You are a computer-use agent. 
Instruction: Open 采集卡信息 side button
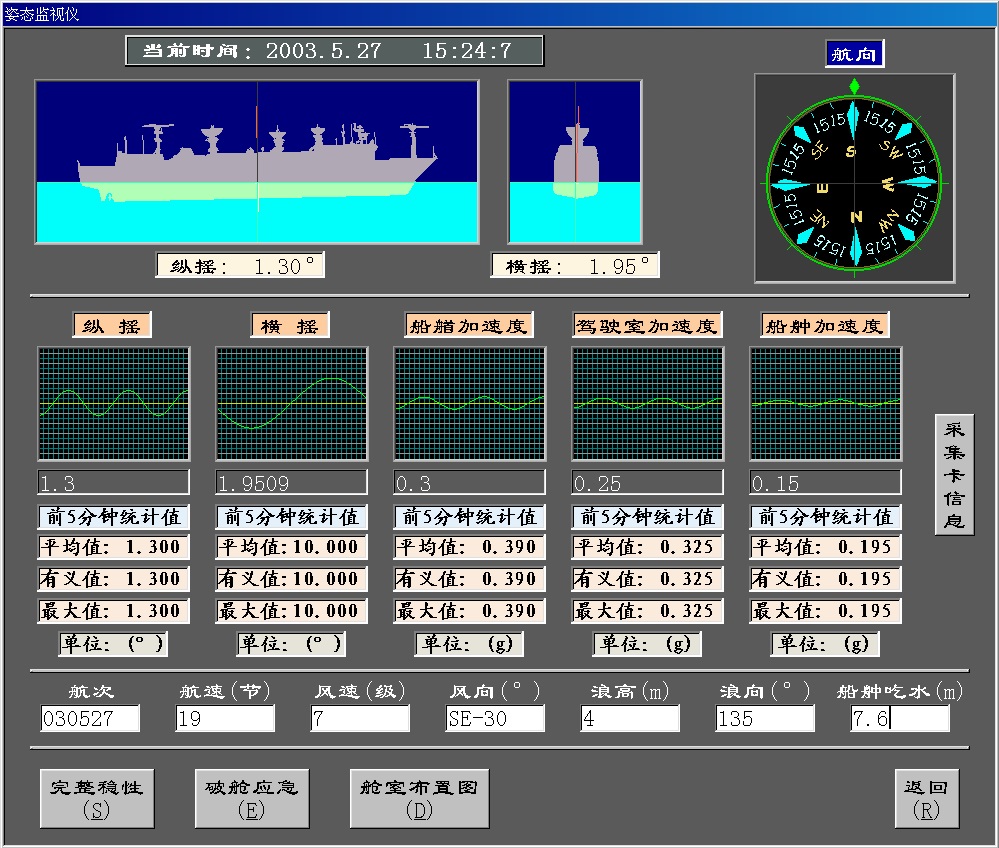[x=954, y=474]
